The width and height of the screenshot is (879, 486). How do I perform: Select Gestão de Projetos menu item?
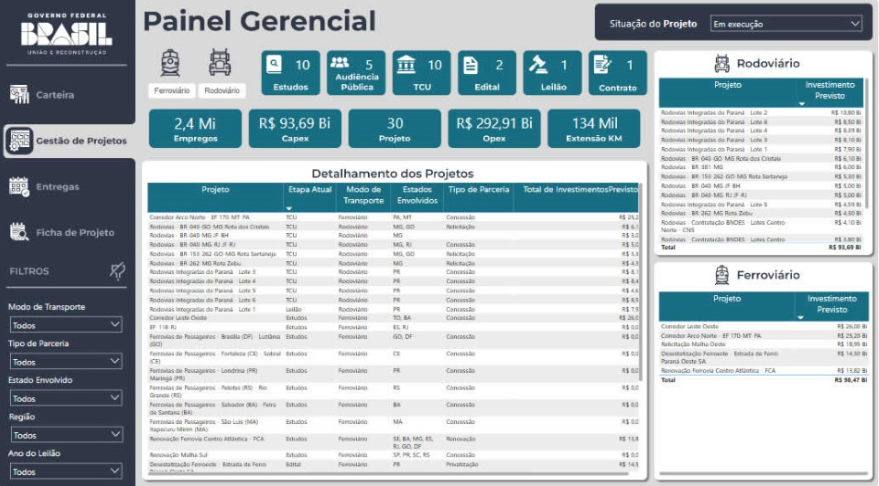(x=81, y=141)
